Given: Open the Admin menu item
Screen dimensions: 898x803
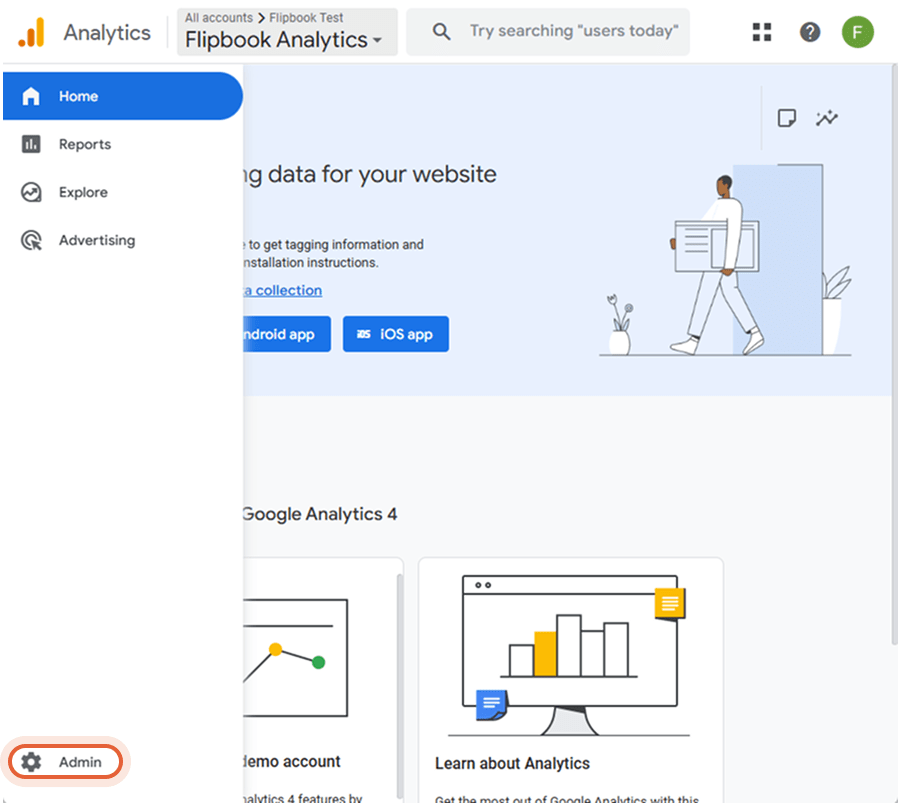Looking at the screenshot, I should (x=65, y=762).
